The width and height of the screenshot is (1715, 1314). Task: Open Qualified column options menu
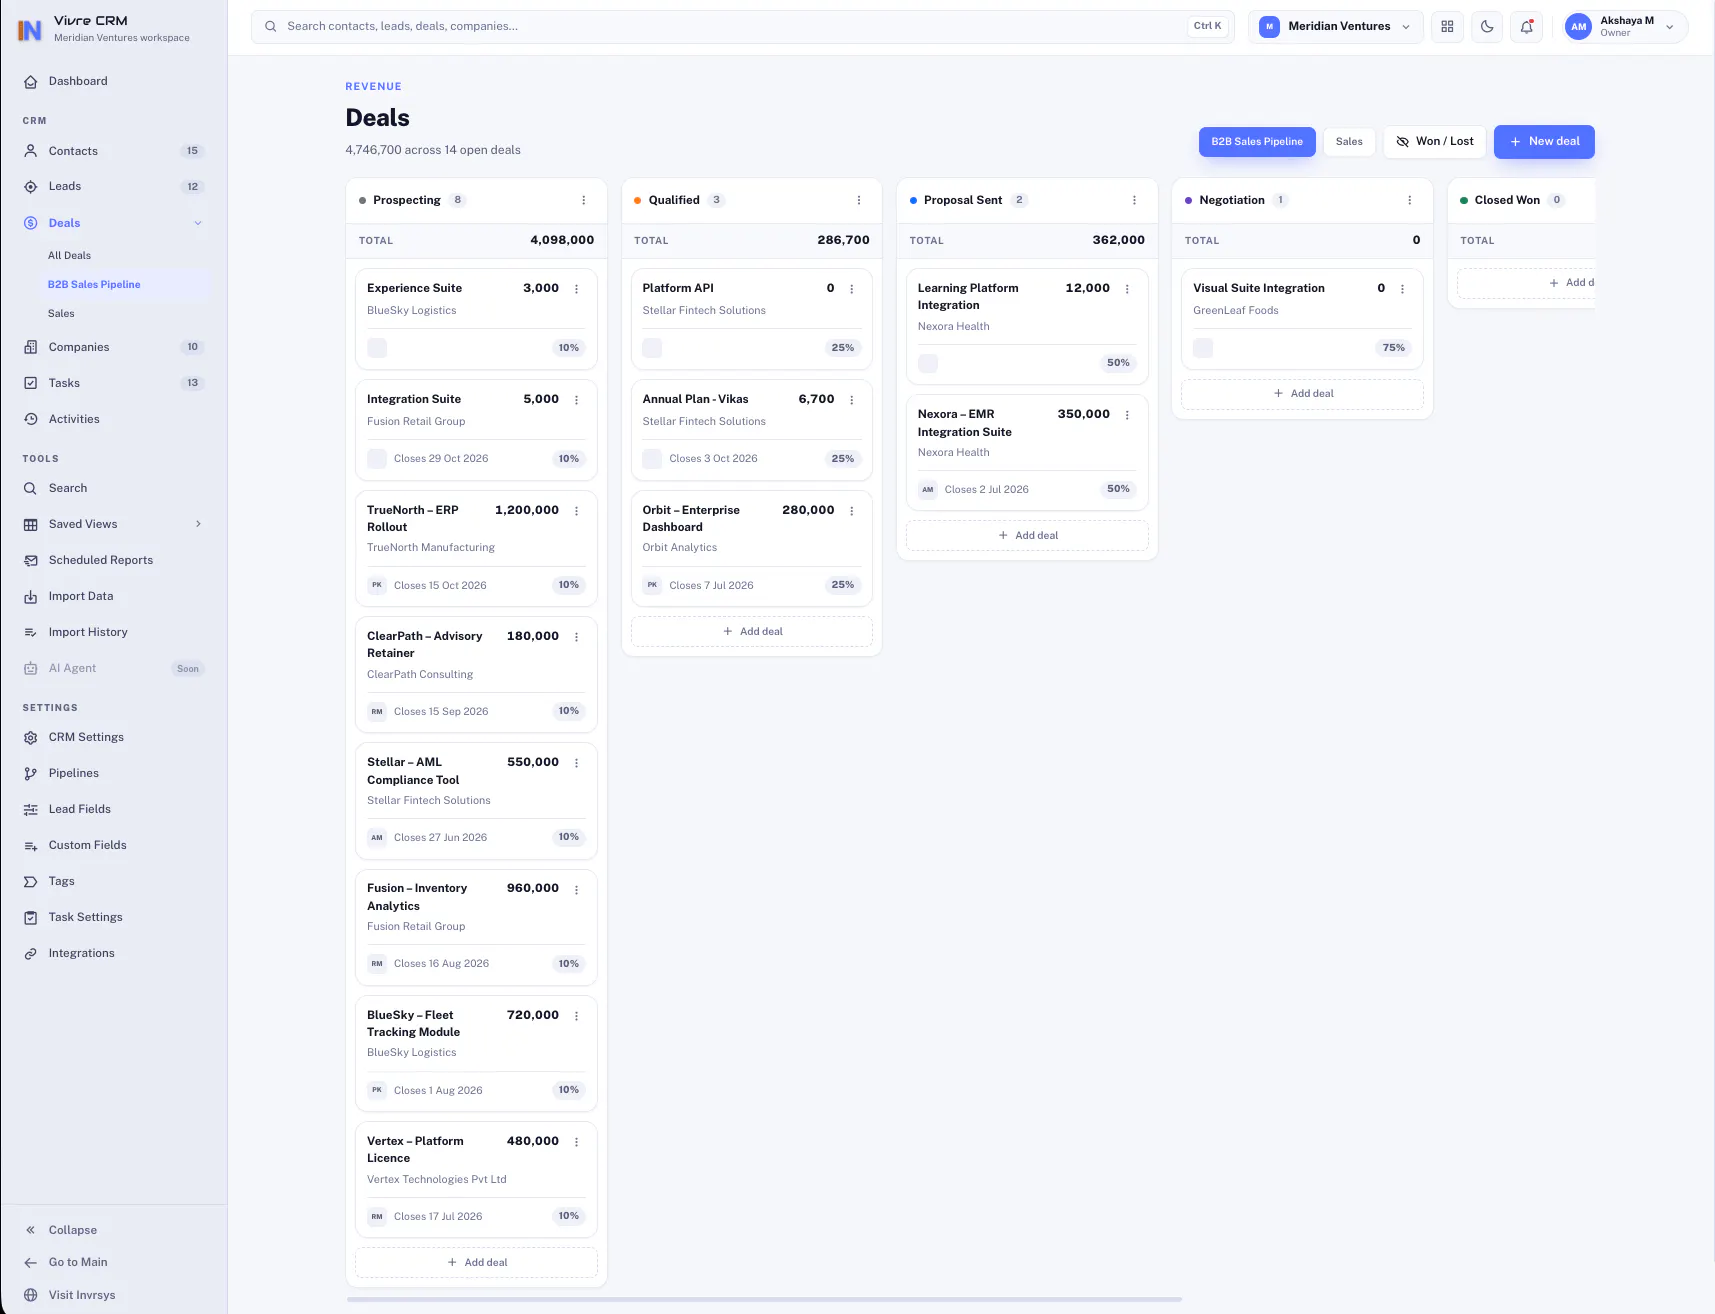[859, 200]
